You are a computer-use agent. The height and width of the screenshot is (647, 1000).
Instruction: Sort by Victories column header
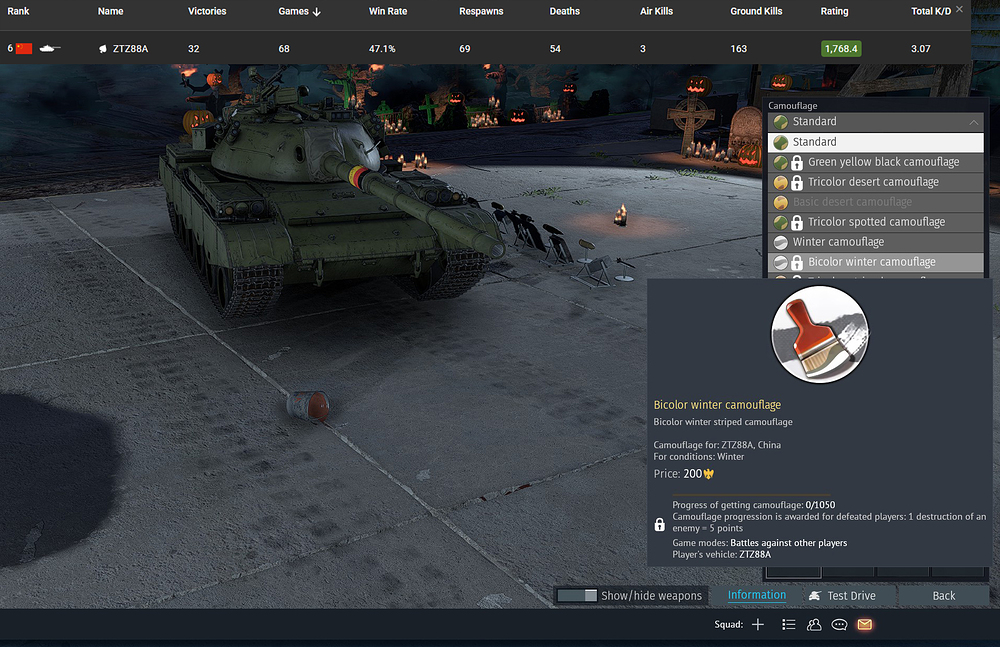tap(207, 11)
